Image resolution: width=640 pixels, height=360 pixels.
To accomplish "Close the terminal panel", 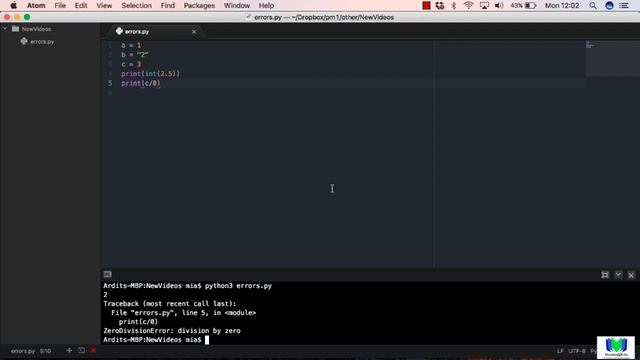I will (x=631, y=275).
